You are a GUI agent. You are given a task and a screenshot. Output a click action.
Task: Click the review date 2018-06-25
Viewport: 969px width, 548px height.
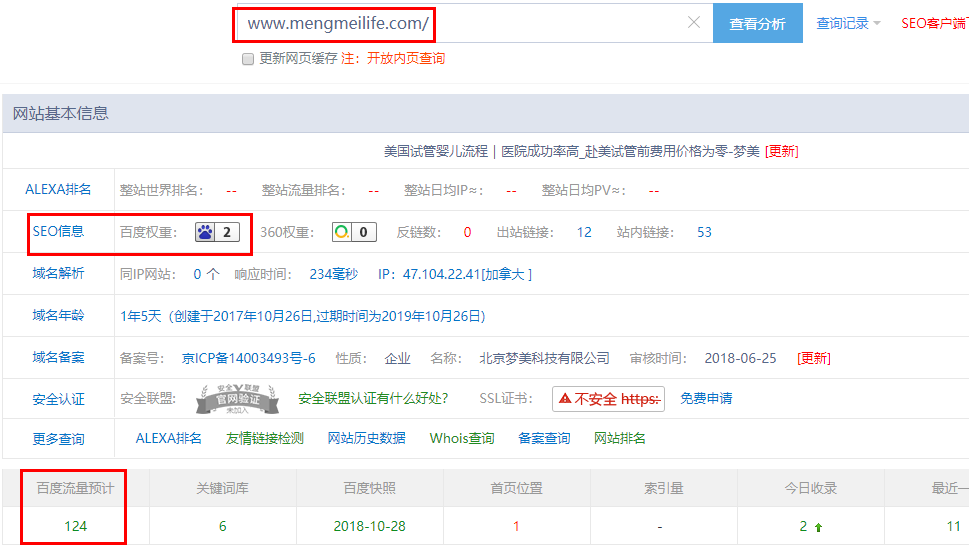(740, 358)
